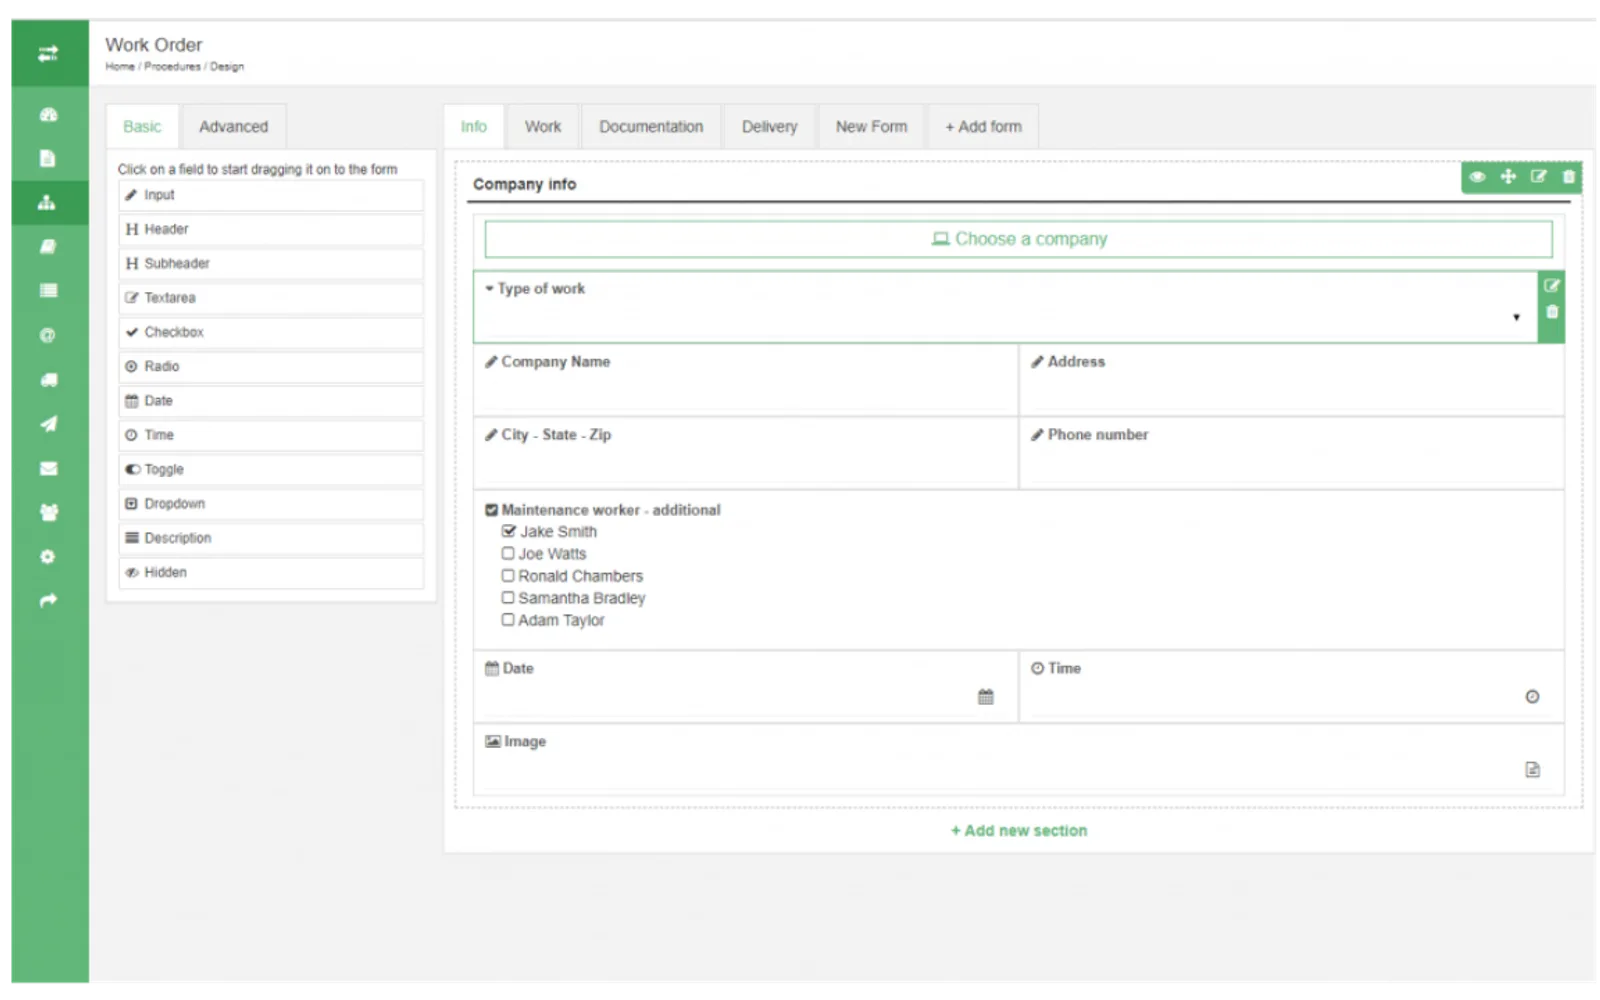Click the share arrow icon in sidebar

(x=48, y=601)
